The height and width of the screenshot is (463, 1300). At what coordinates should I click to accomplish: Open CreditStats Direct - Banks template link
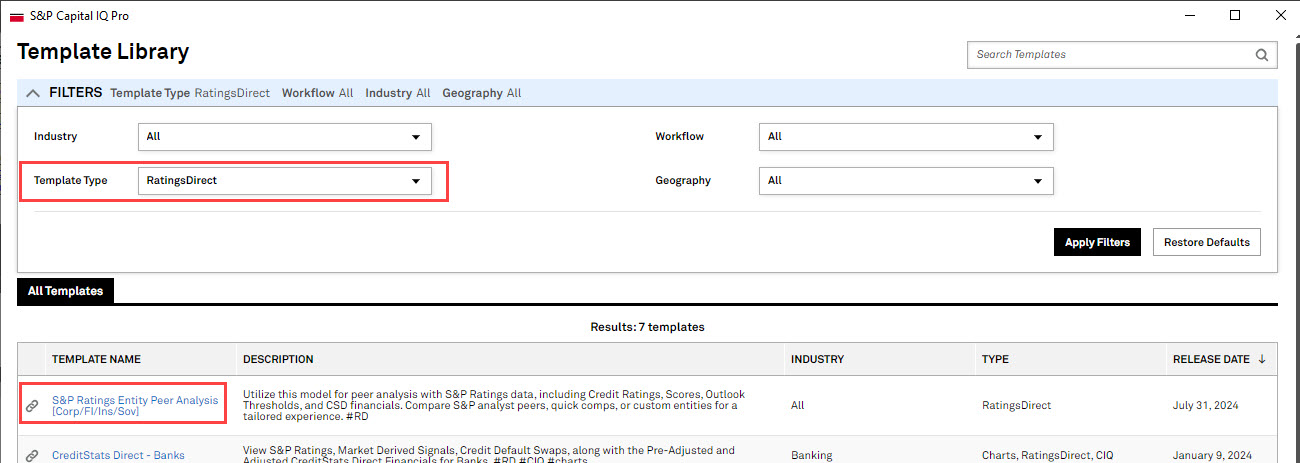pyautogui.click(x=118, y=456)
